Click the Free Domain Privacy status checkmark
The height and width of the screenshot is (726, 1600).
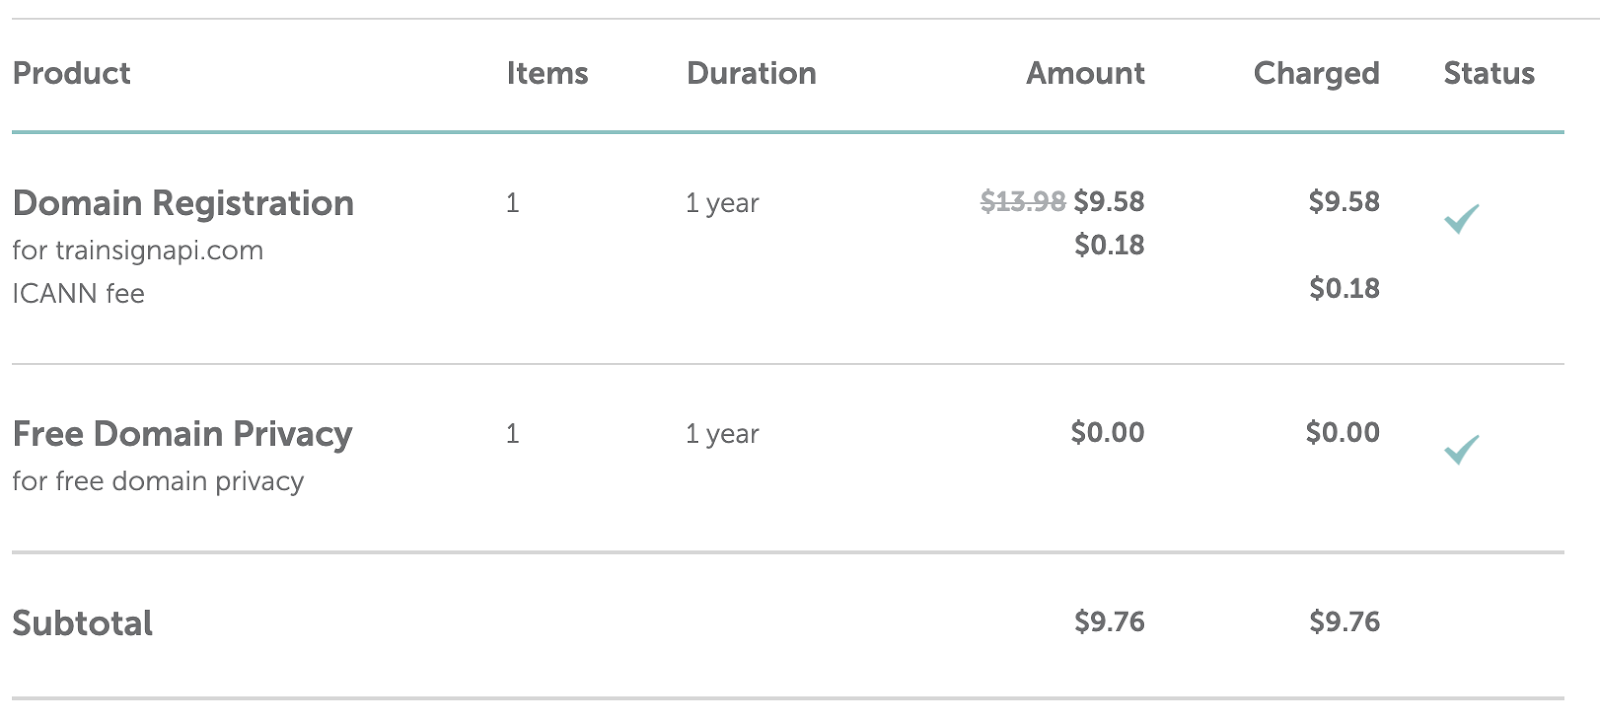click(x=1461, y=449)
